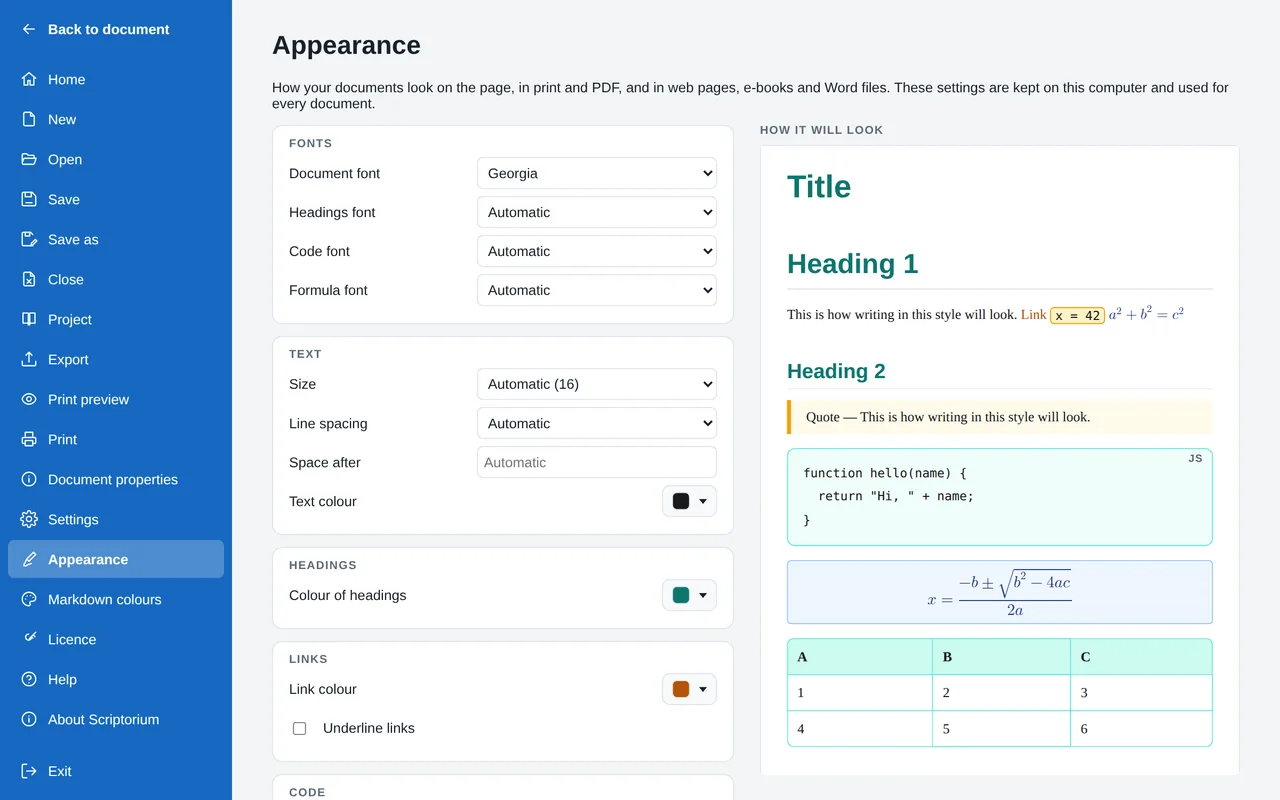The height and width of the screenshot is (800, 1280).
Task: Click the "Heading 1" preview text
Action: tap(852, 264)
